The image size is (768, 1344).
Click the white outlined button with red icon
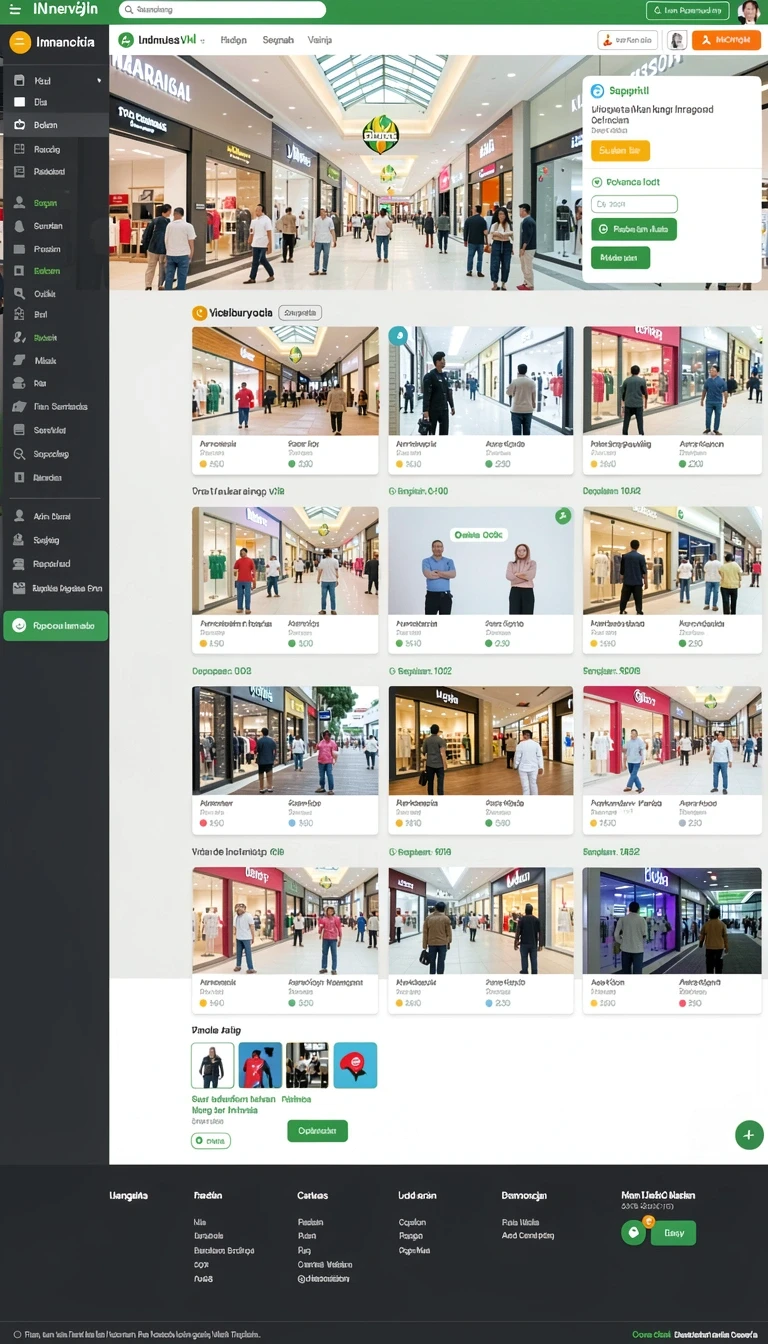pyautogui.click(x=627, y=40)
